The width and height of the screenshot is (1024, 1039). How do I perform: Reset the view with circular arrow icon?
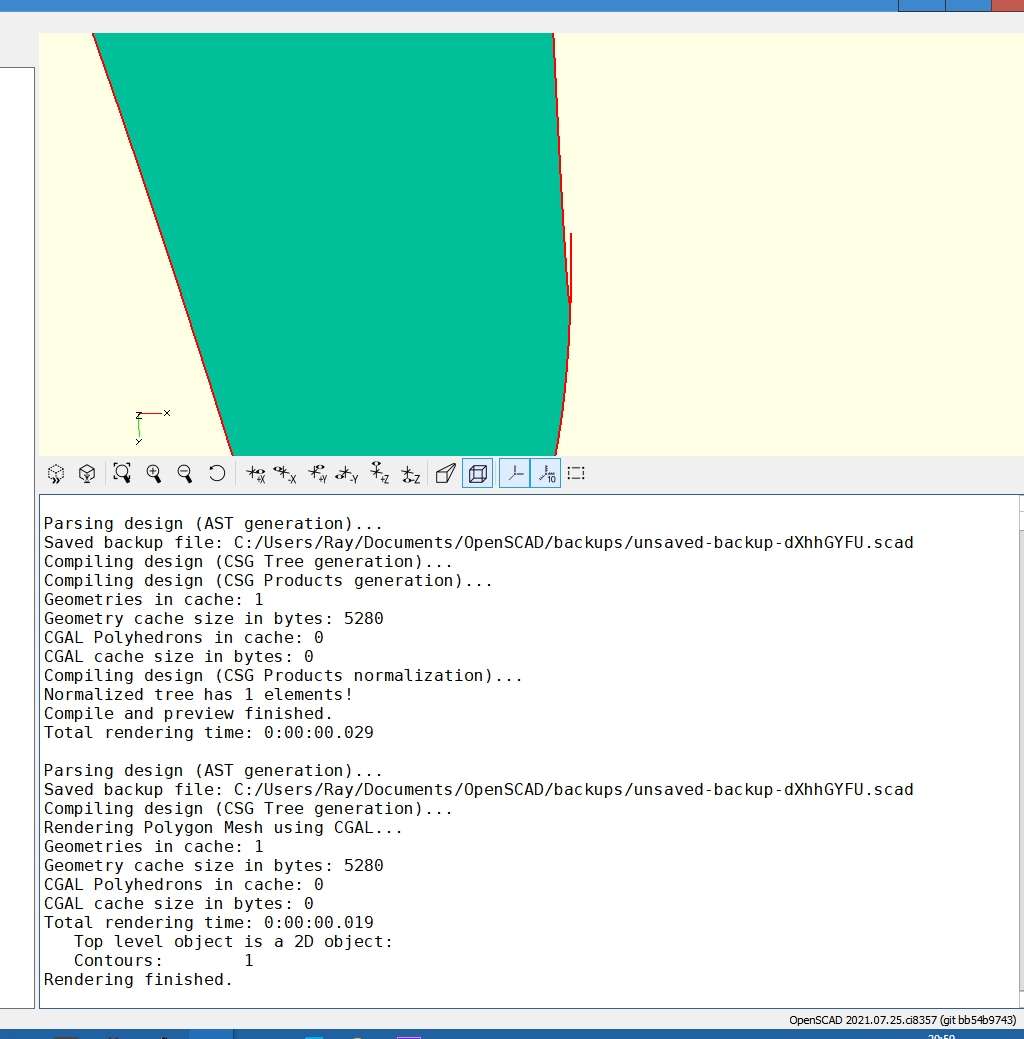(x=217, y=474)
